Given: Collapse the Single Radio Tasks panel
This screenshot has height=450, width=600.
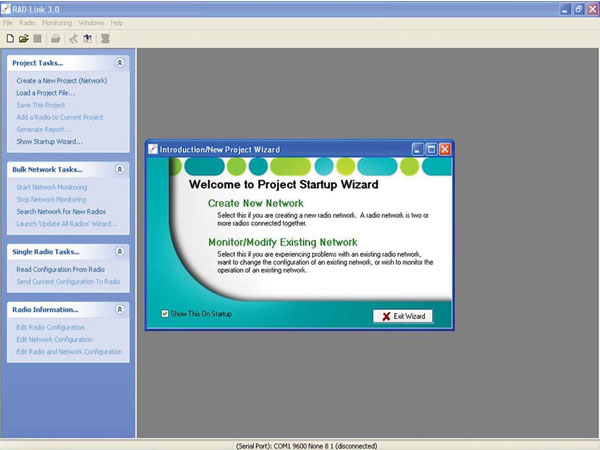Looking at the screenshot, I should click(120, 251).
